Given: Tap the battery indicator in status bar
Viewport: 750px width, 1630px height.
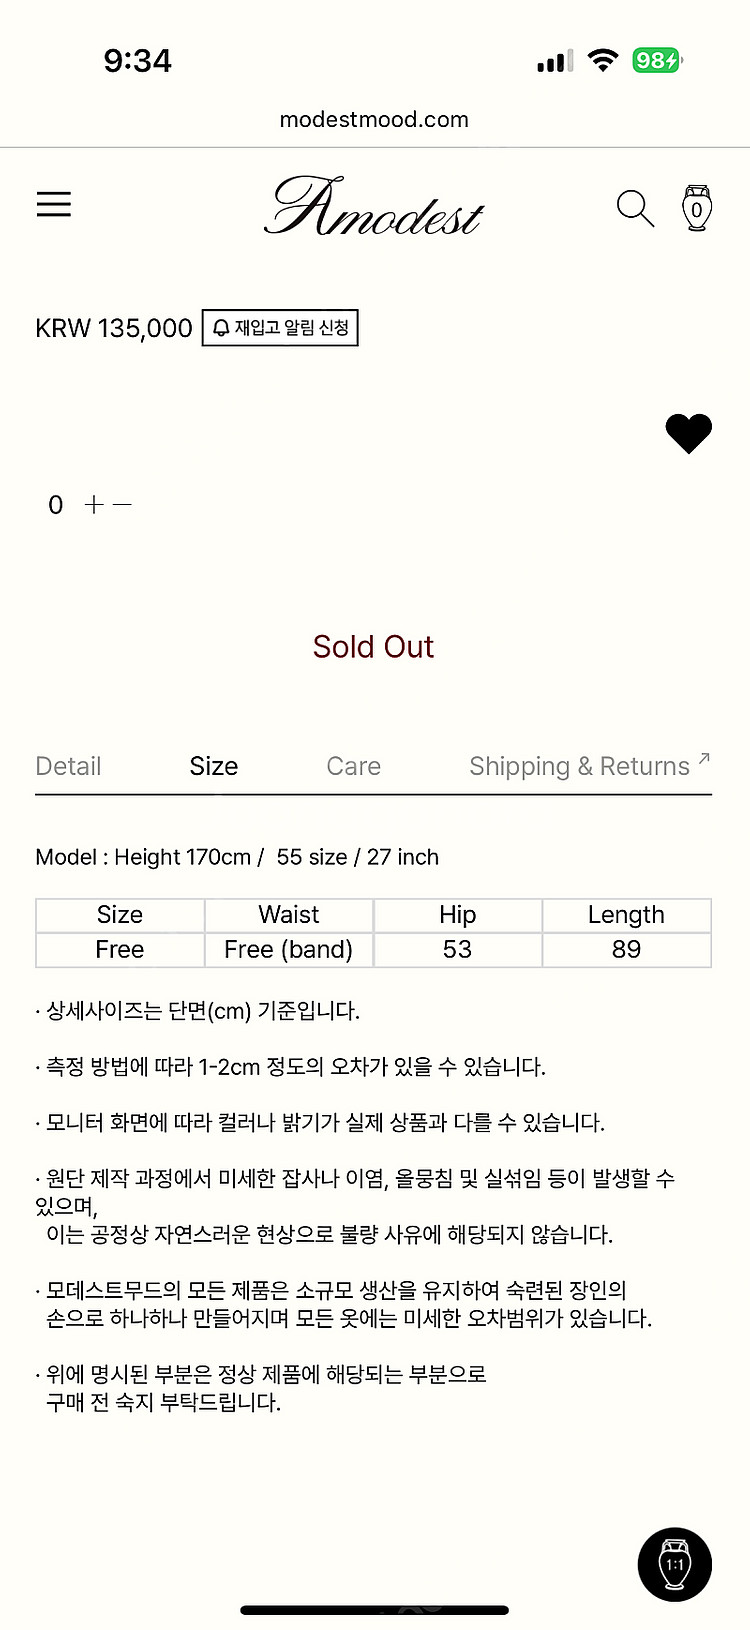Looking at the screenshot, I should coord(657,61).
